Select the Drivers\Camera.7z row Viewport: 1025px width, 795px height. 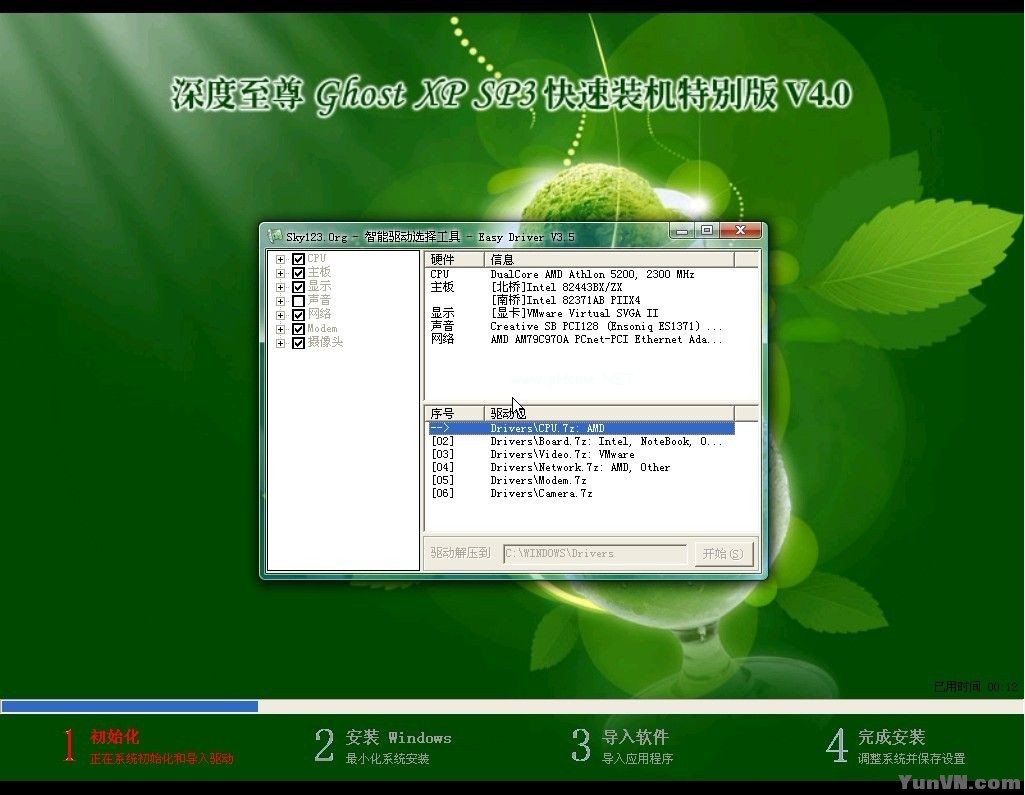[582, 494]
